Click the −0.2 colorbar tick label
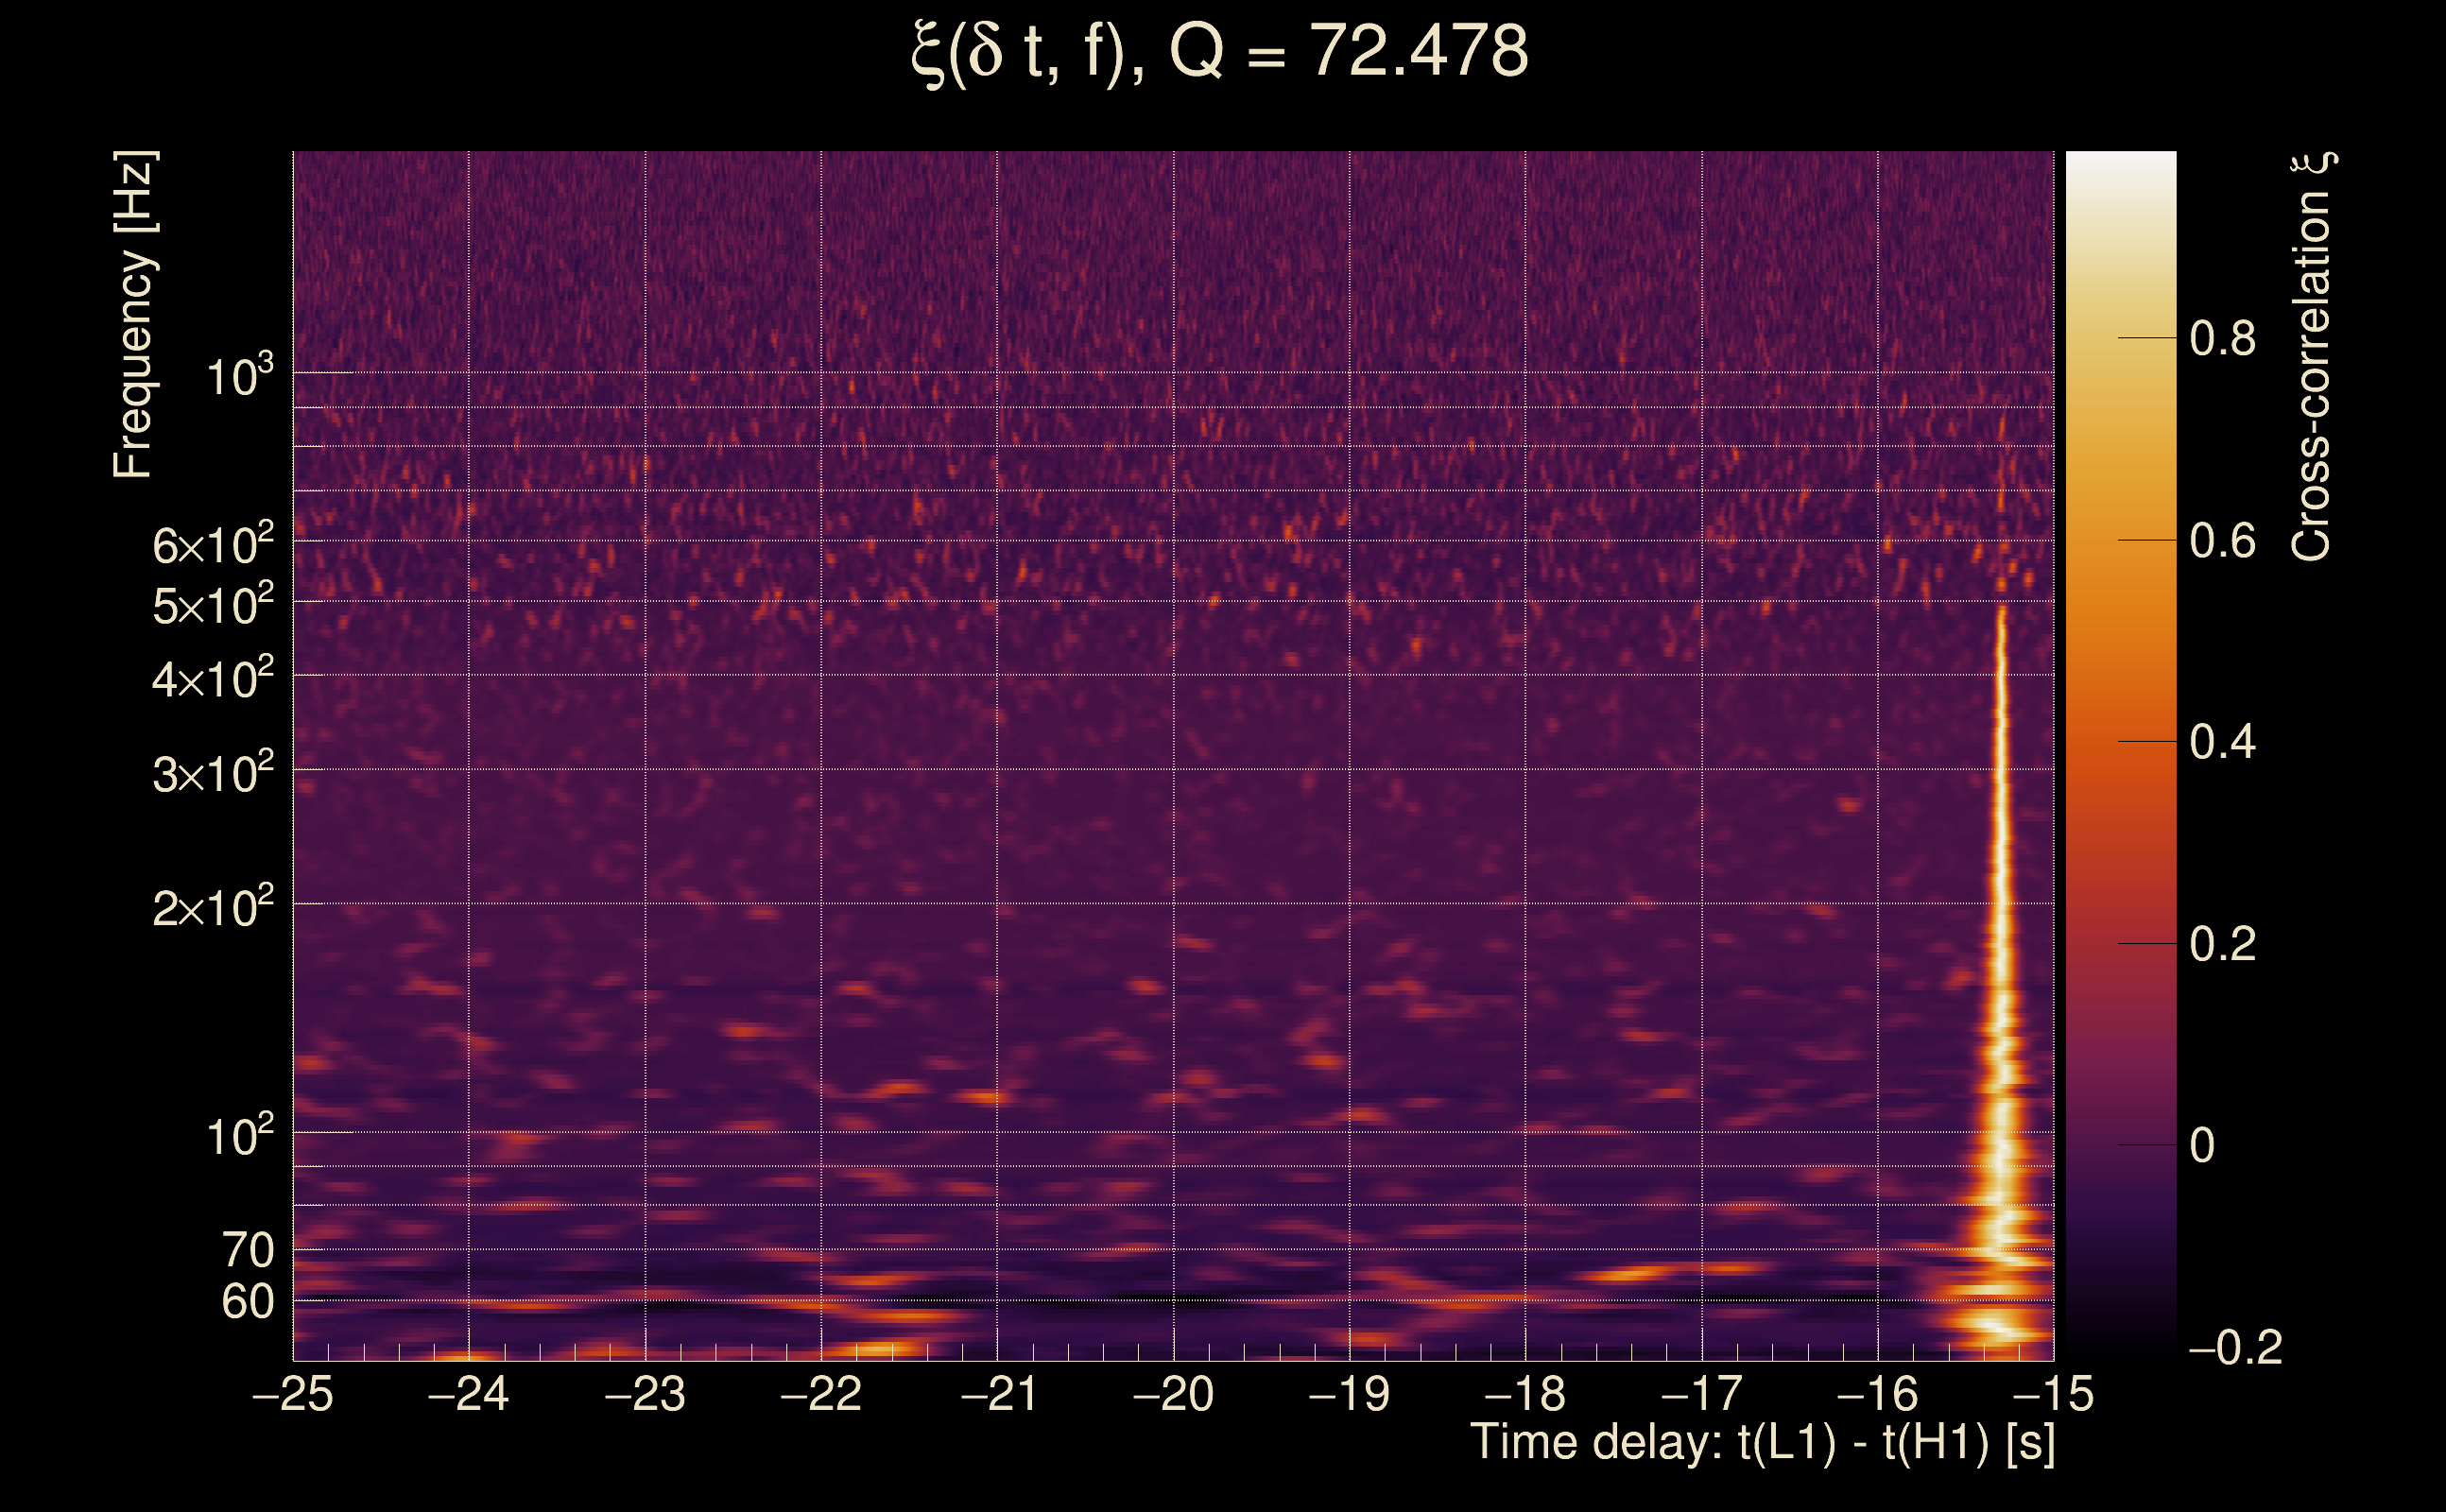 (2234, 1348)
